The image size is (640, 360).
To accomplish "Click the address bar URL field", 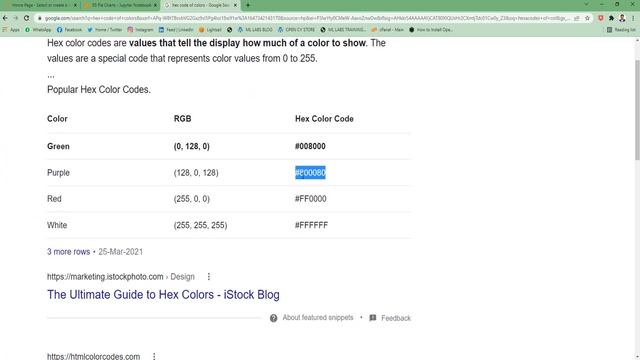I will pos(306,18).
